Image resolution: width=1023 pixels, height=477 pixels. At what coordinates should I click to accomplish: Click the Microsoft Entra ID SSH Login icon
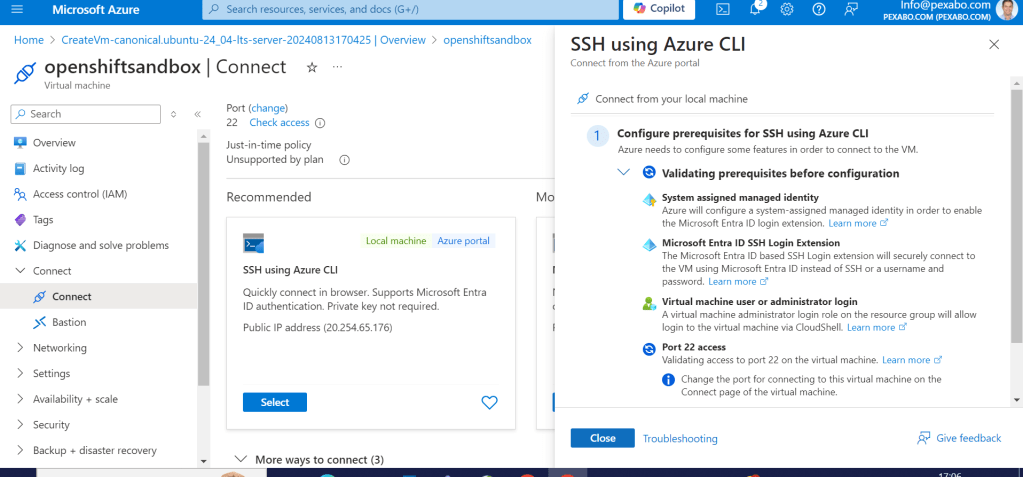[649, 245]
